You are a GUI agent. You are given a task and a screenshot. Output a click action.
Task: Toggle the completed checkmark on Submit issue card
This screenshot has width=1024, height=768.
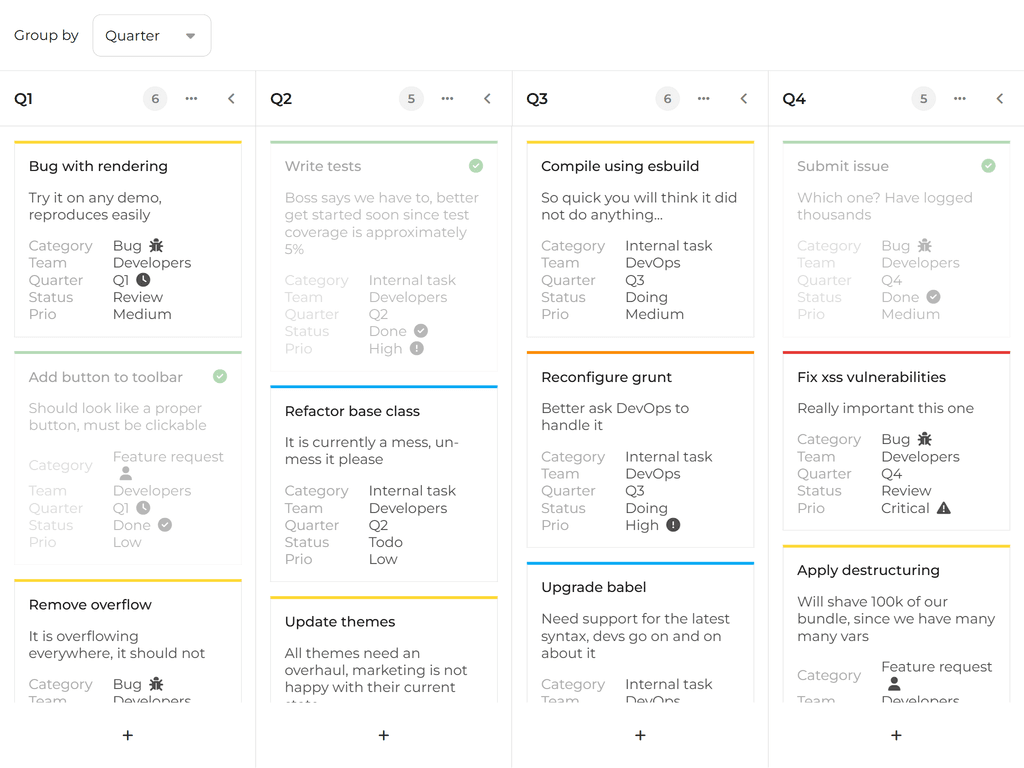pyautogui.click(x=988, y=166)
